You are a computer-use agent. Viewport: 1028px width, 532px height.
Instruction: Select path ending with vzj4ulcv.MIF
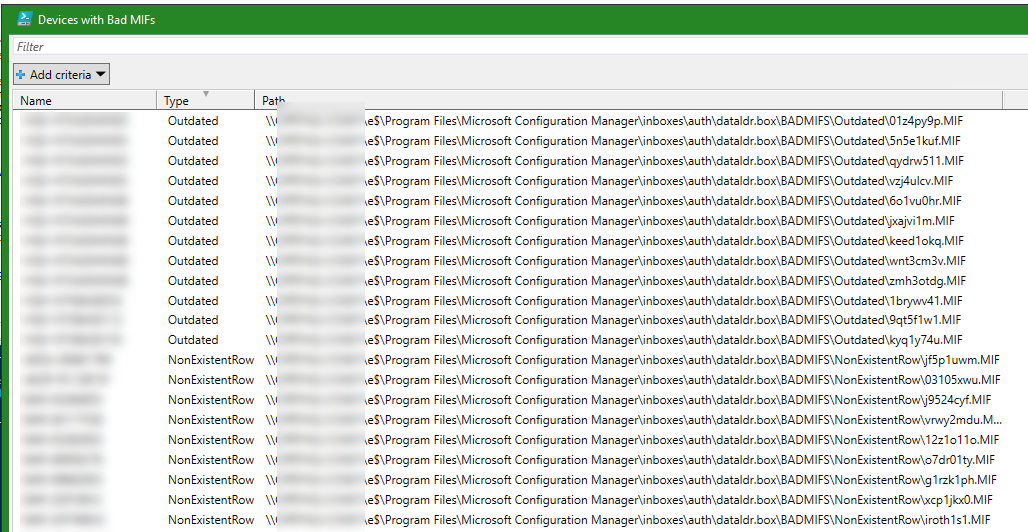click(x=609, y=181)
